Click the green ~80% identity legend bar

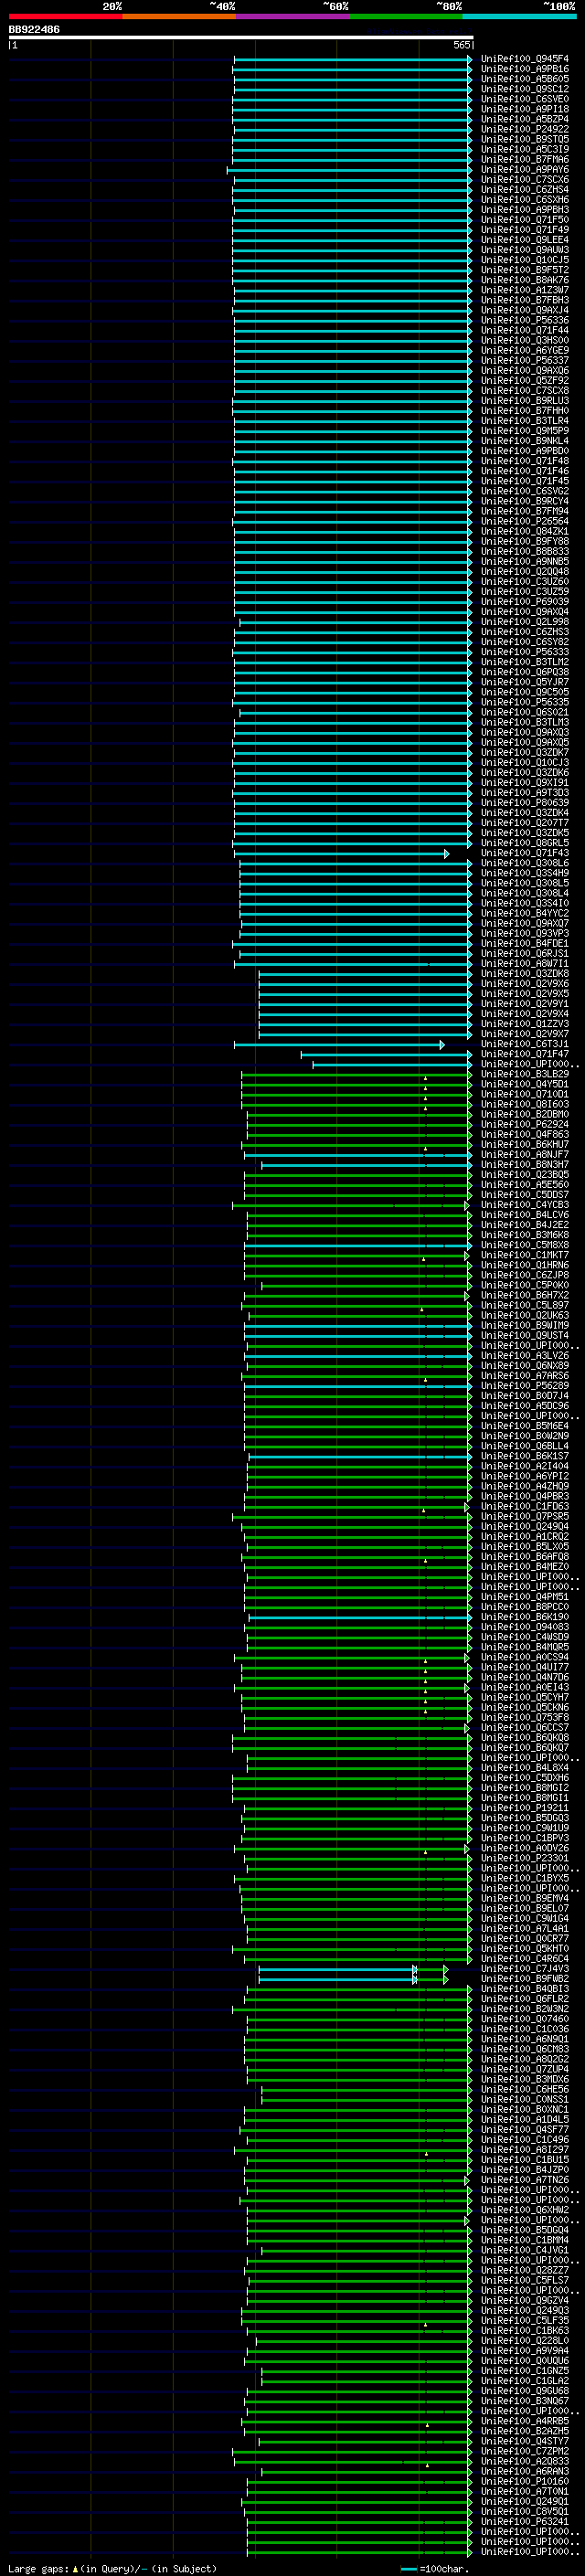[x=406, y=16]
